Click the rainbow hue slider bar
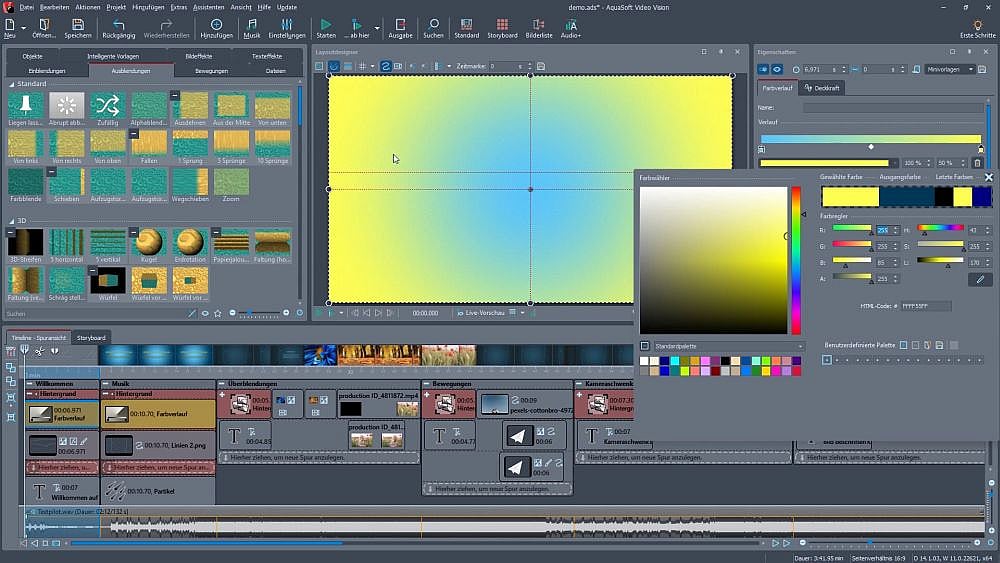 pyautogui.click(x=796, y=260)
